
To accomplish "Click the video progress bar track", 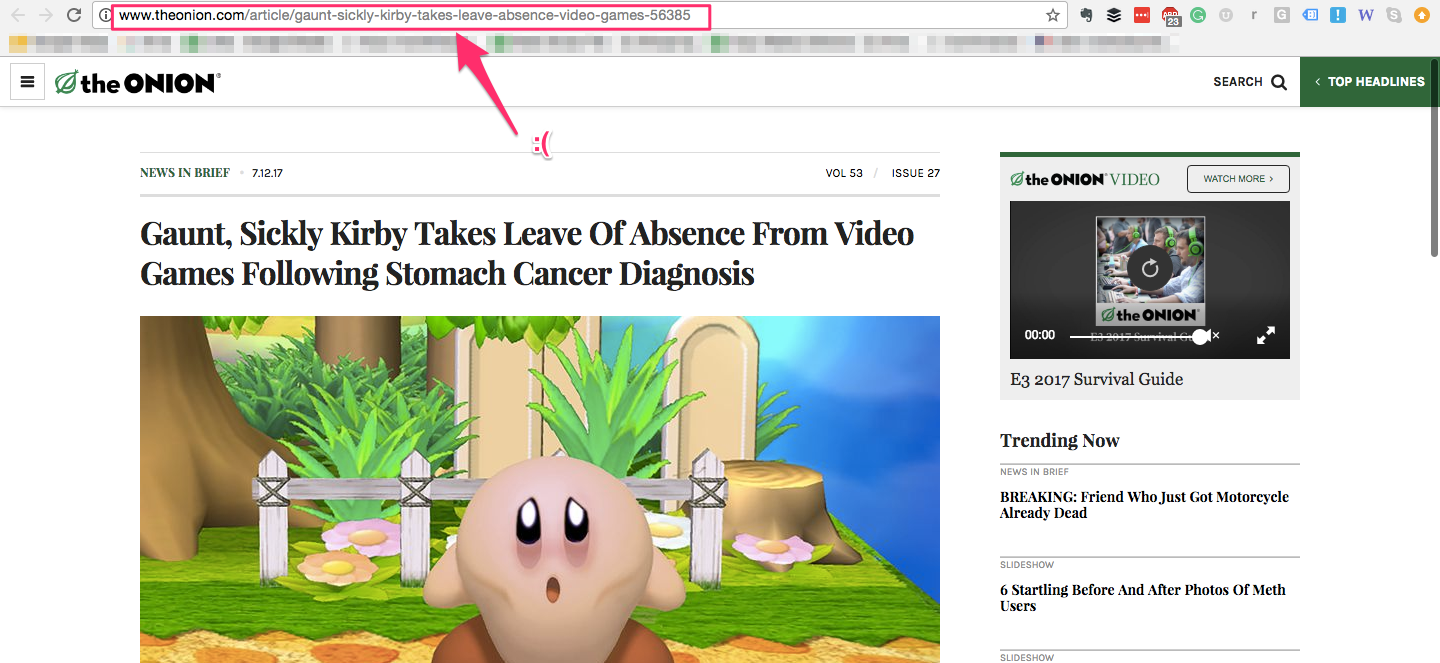I will (x=1135, y=337).
